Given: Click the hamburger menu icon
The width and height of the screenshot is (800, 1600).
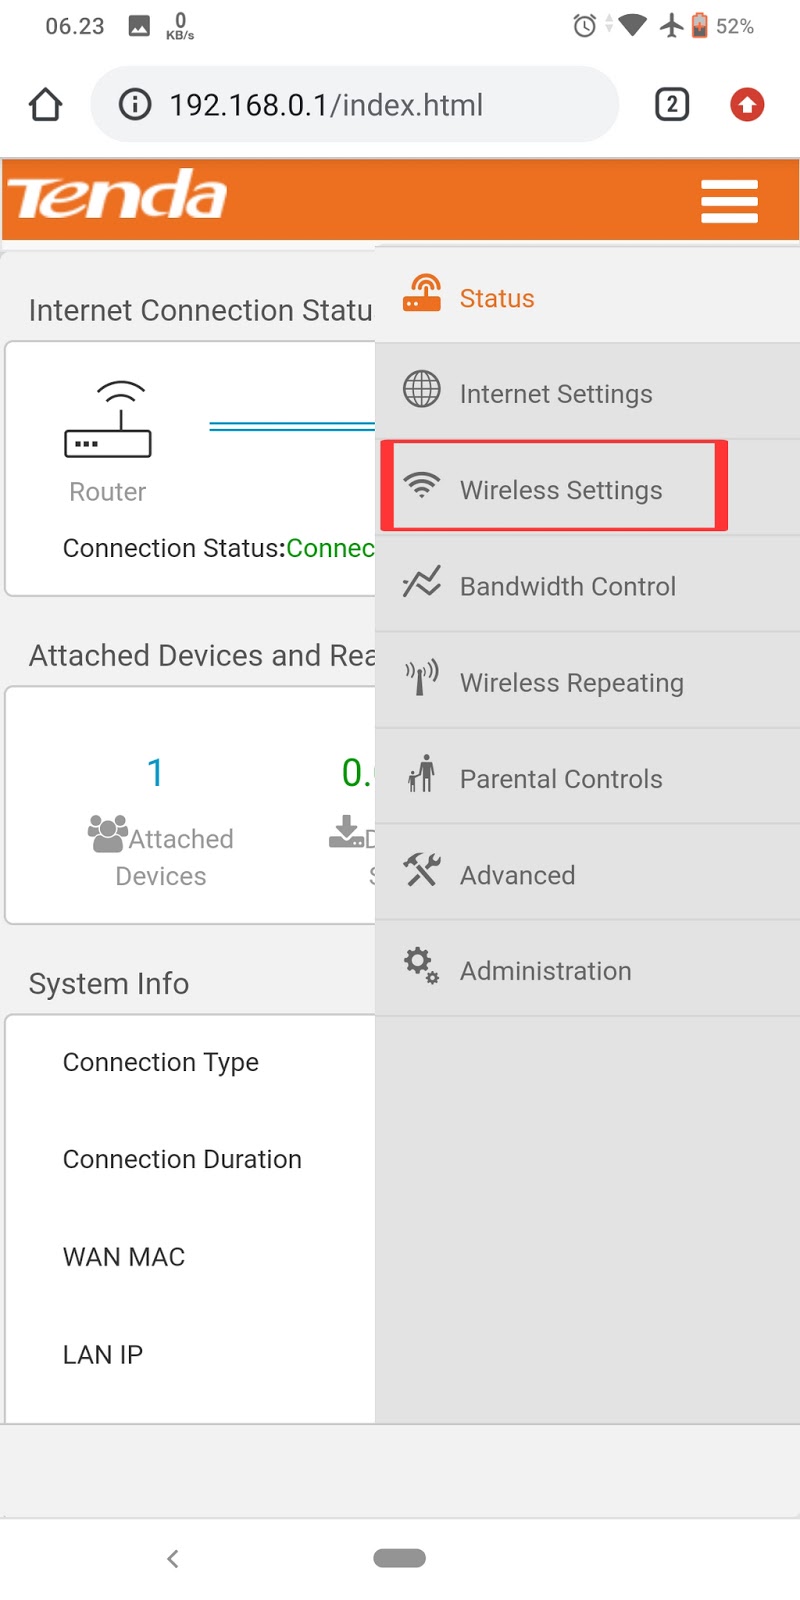Looking at the screenshot, I should [x=729, y=201].
